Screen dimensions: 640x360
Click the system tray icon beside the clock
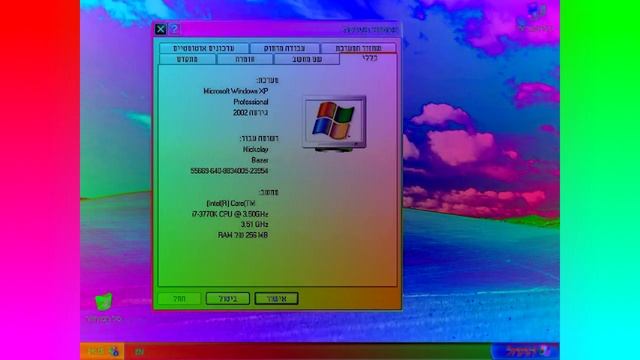(114, 351)
